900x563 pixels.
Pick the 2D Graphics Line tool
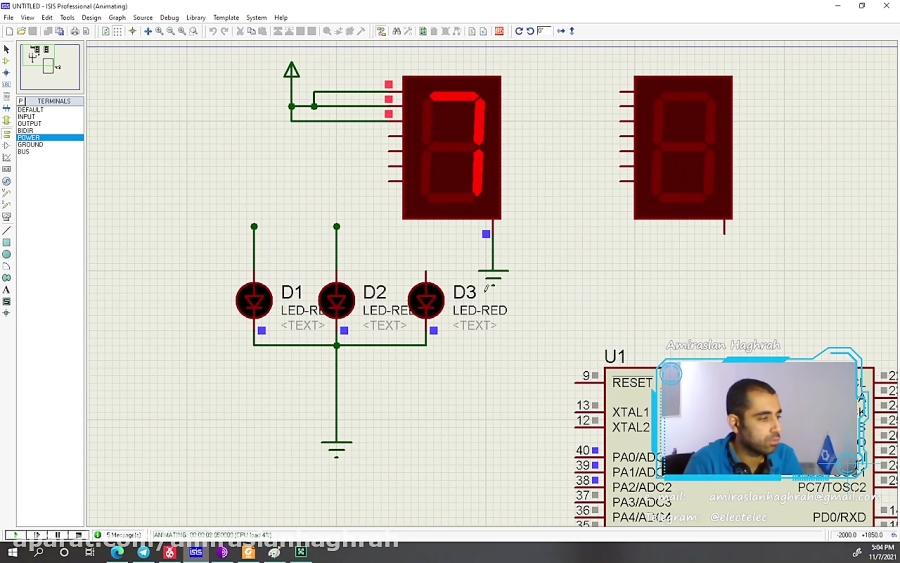pyautogui.click(x=6, y=230)
